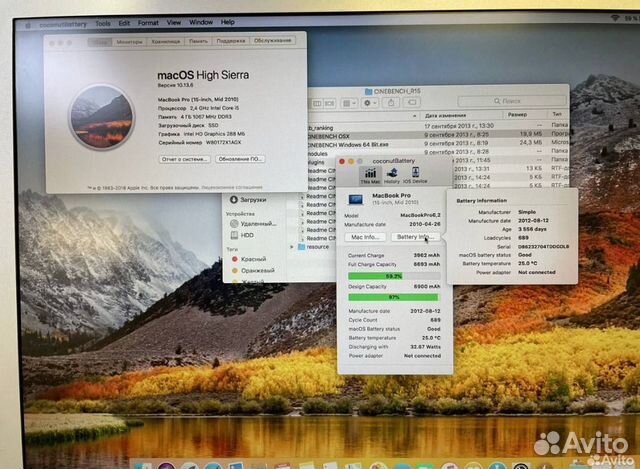
Task: Open the History tab in coconutBattery
Action: (392, 176)
